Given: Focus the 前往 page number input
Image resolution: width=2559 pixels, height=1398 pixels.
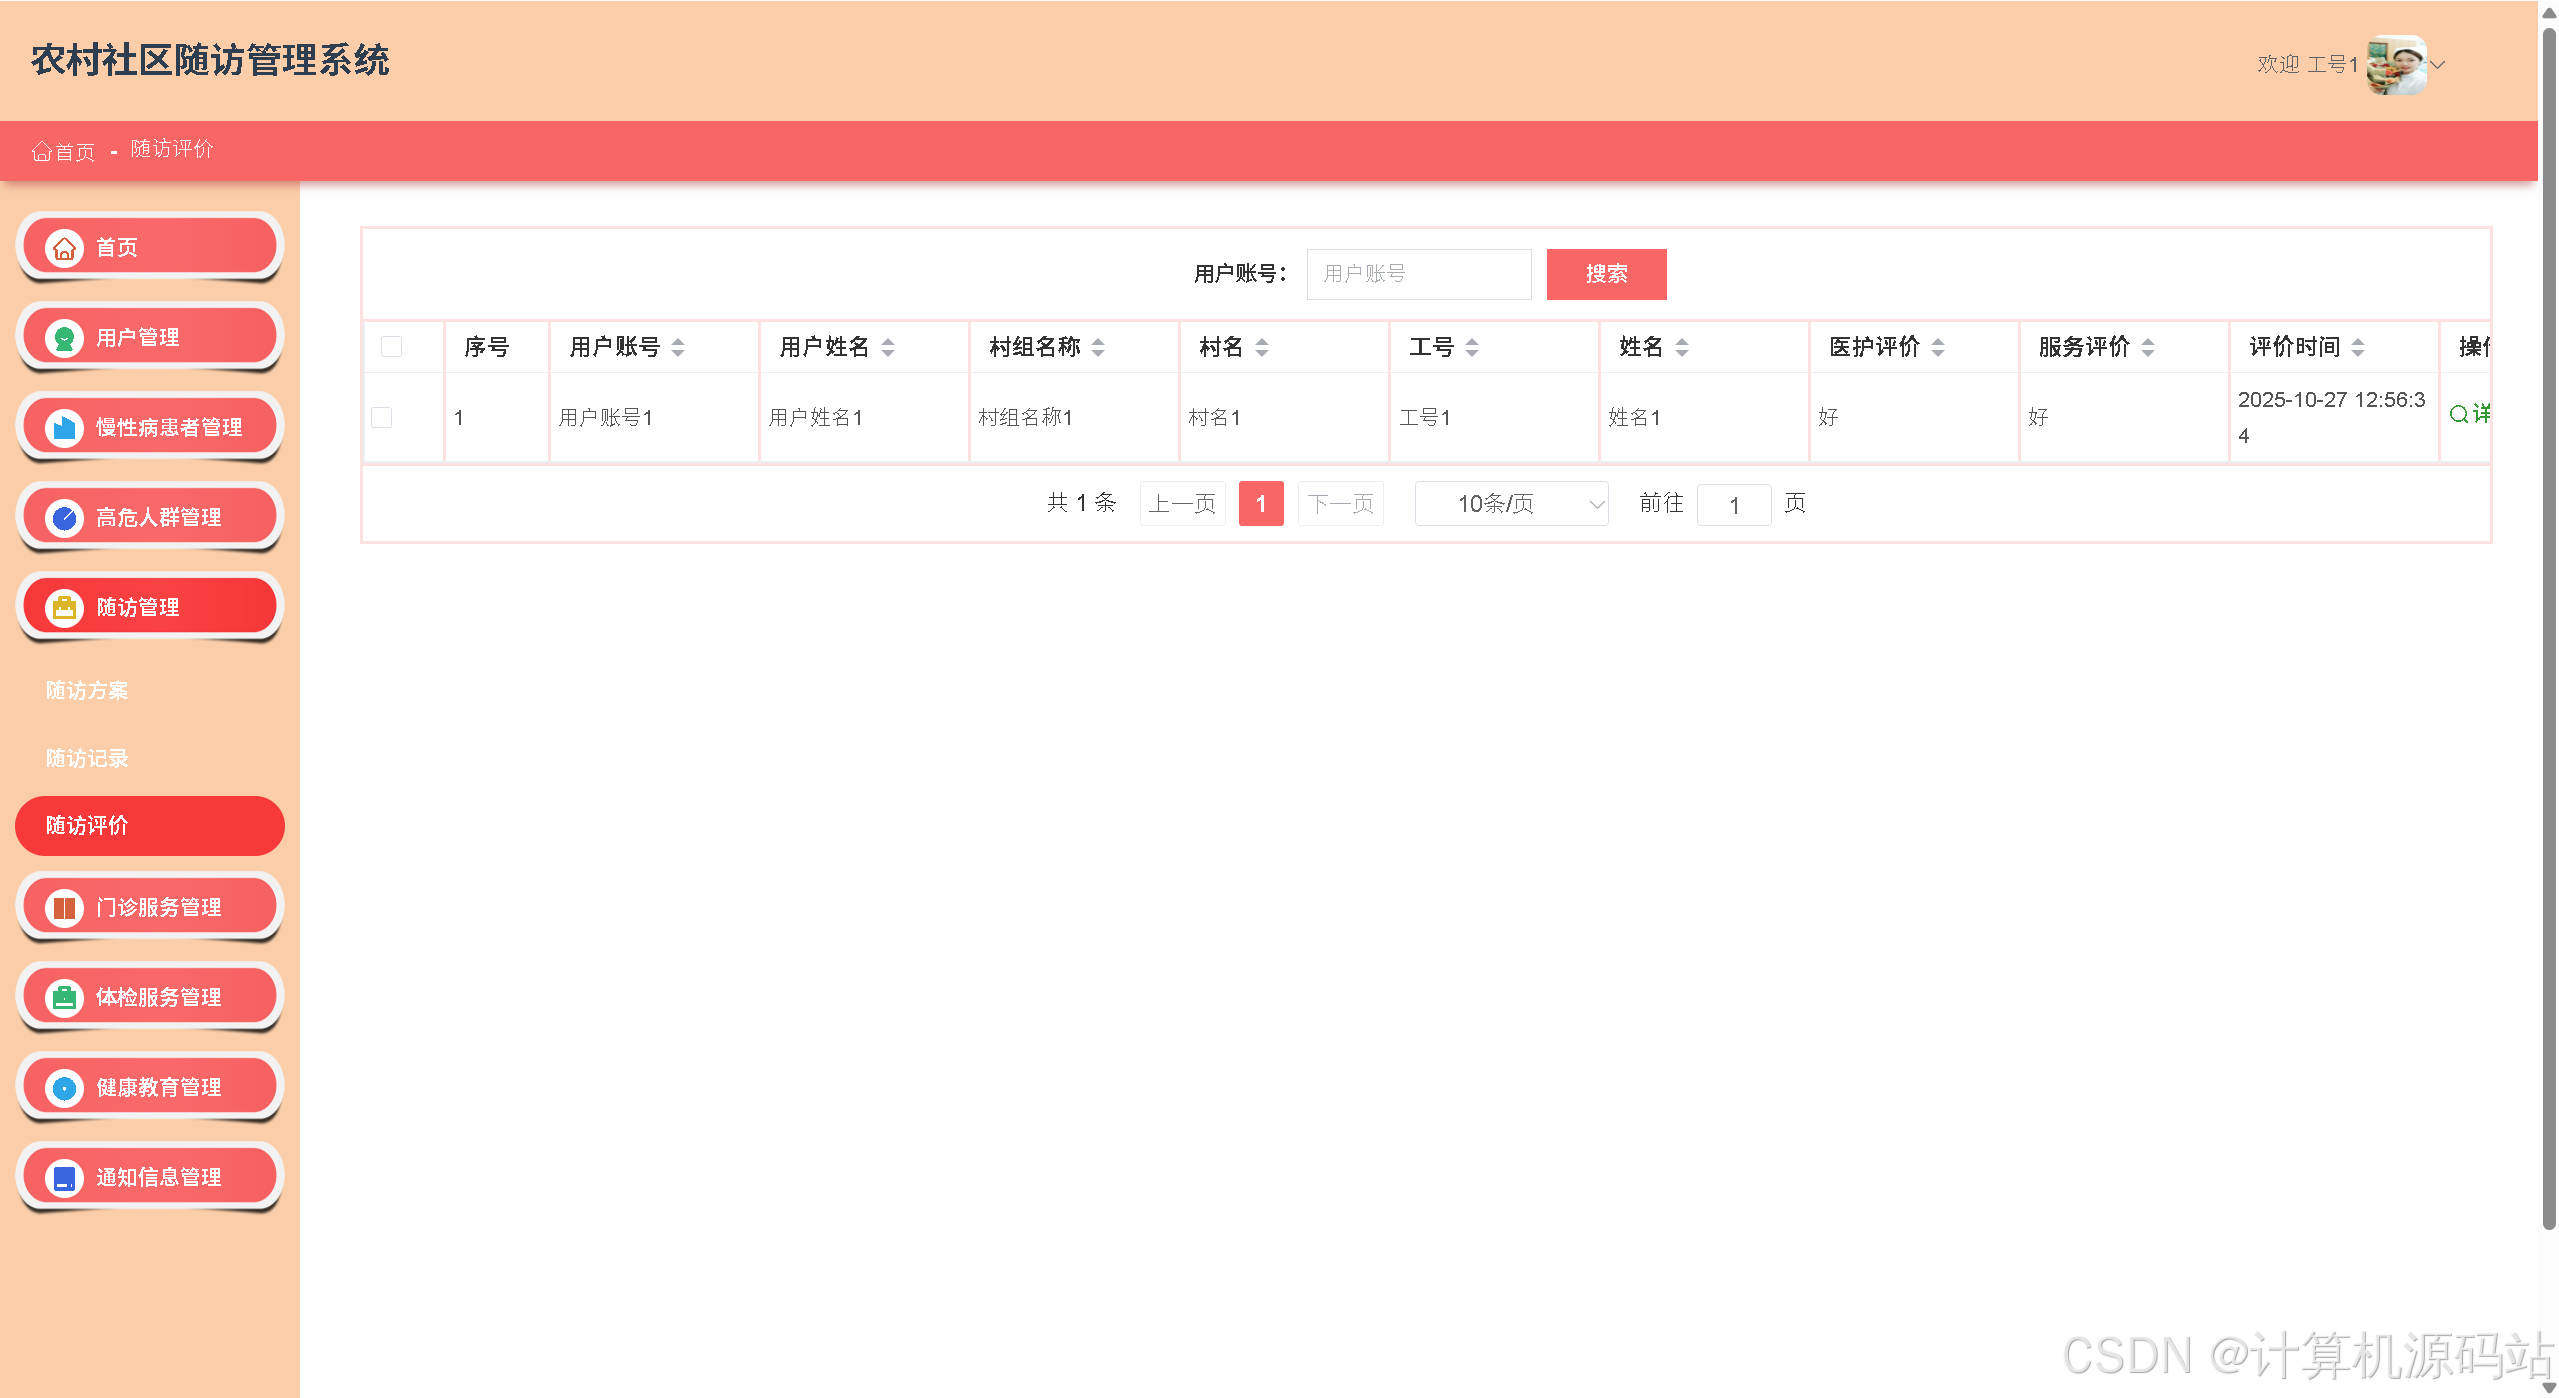Looking at the screenshot, I should (1734, 505).
